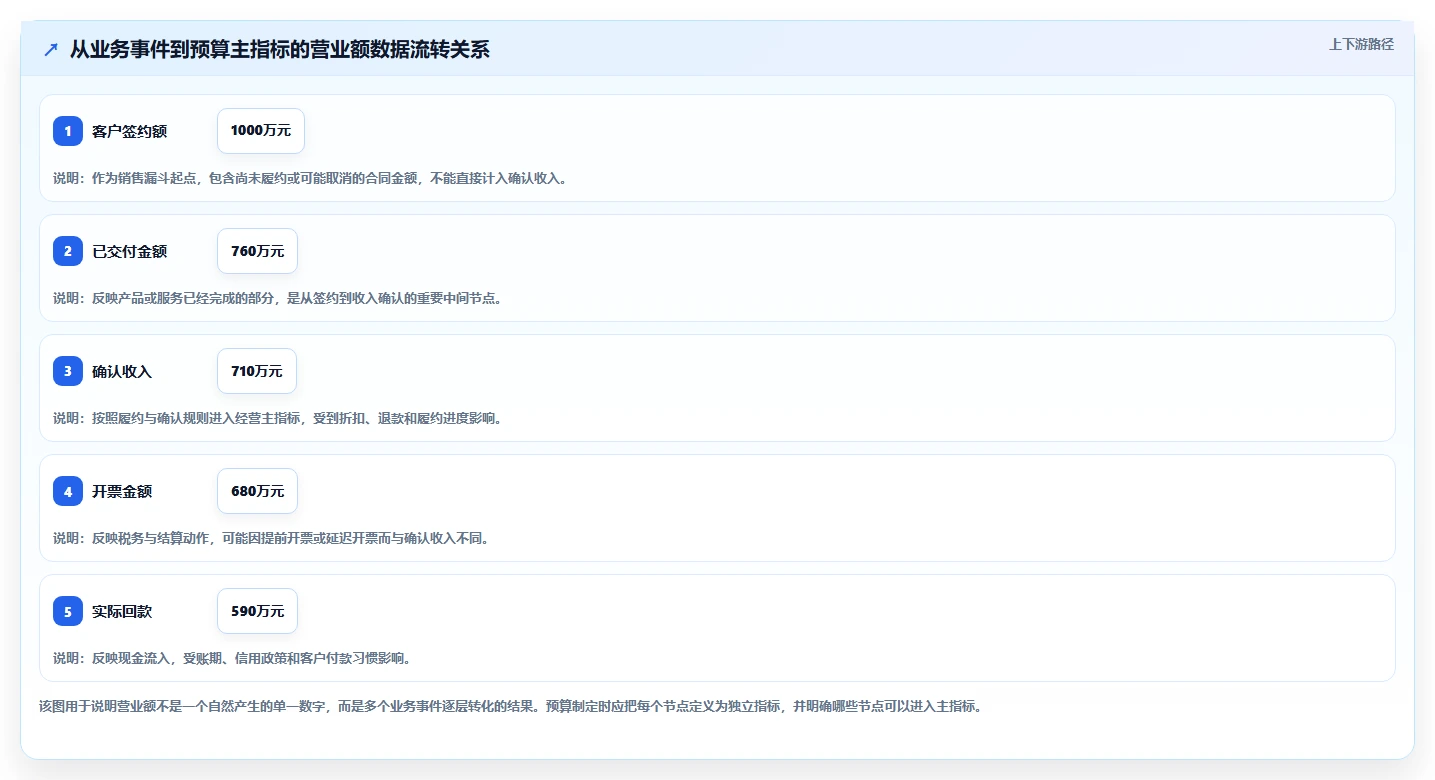This screenshot has width=1435, height=780.
Task: Click the step 1 number badge
Action: 68,131
